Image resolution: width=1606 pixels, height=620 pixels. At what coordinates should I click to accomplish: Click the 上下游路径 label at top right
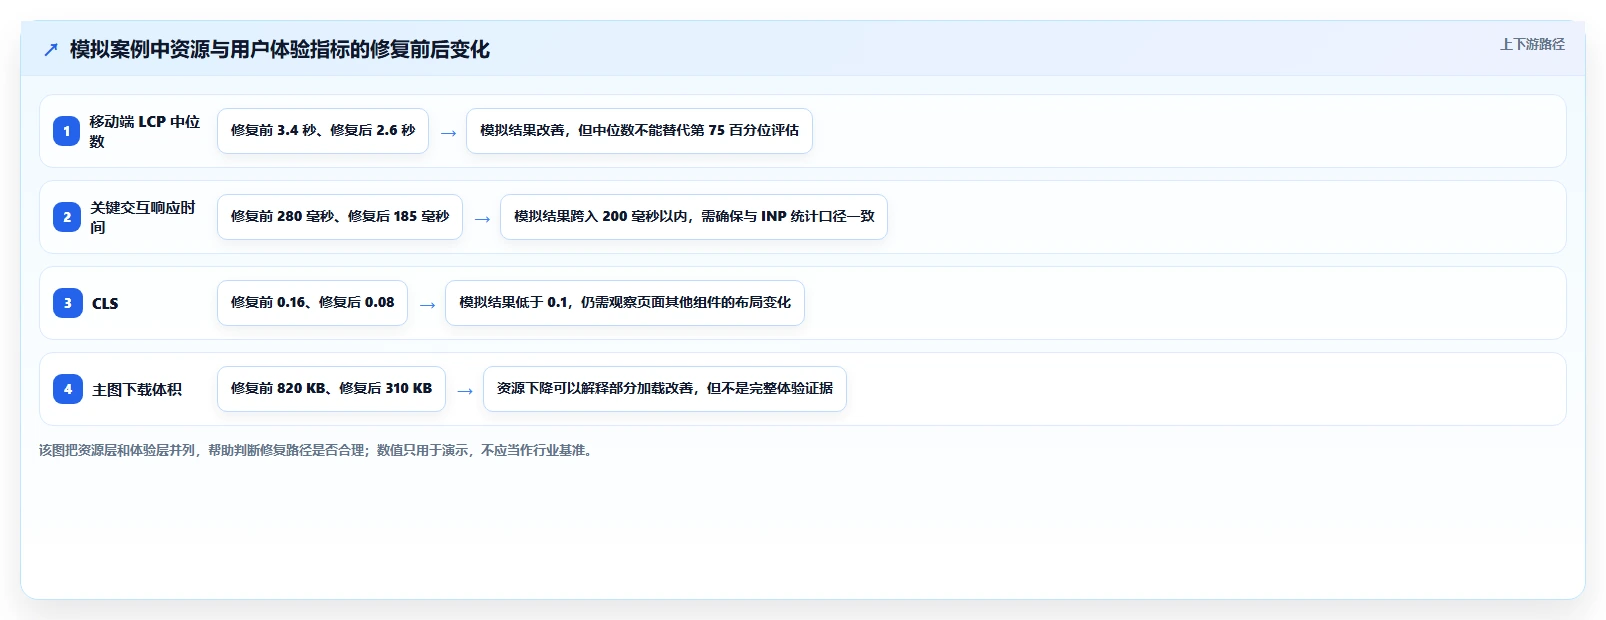(1532, 44)
